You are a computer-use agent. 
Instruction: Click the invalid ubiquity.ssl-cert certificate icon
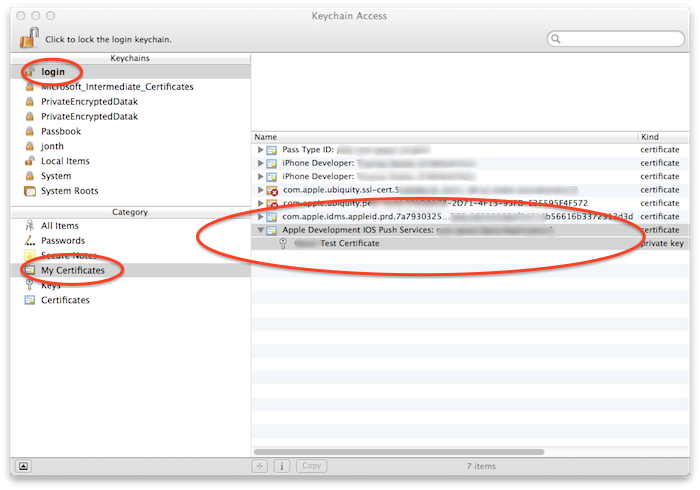click(272, 191)
